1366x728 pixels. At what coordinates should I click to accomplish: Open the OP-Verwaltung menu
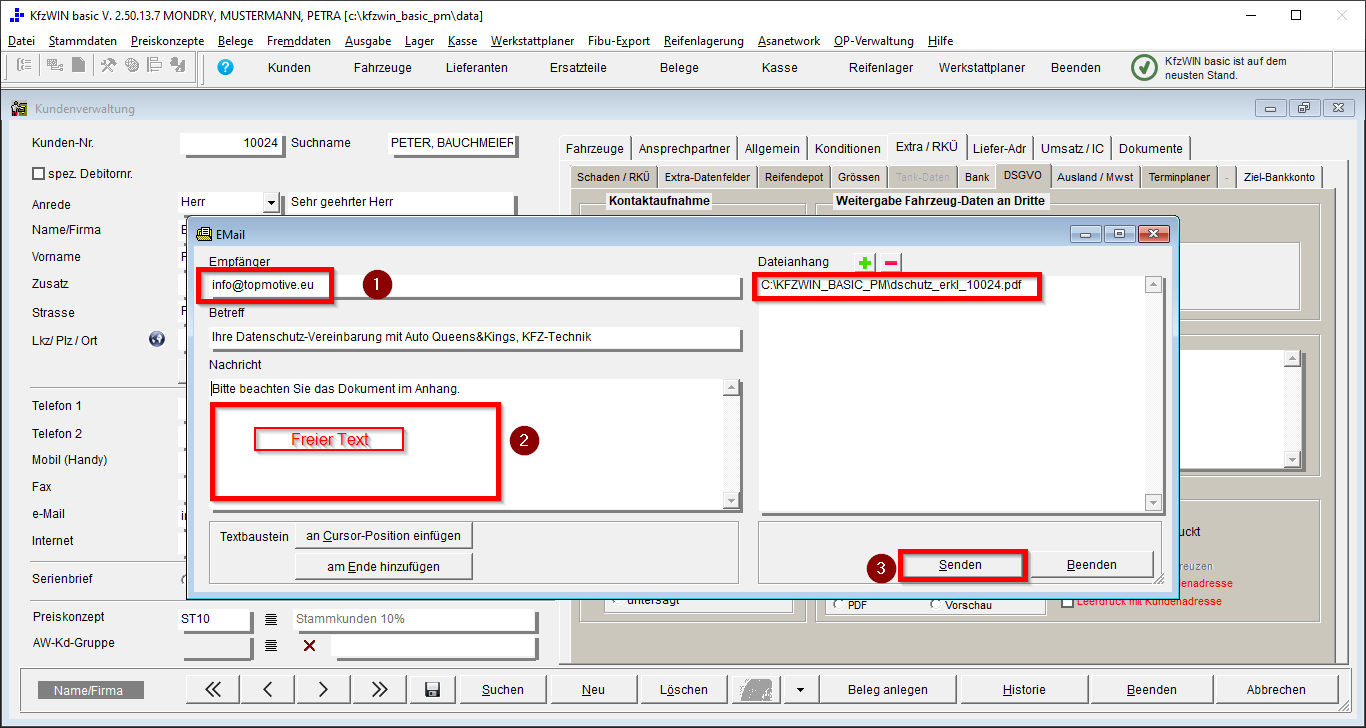tap(874, 41)
